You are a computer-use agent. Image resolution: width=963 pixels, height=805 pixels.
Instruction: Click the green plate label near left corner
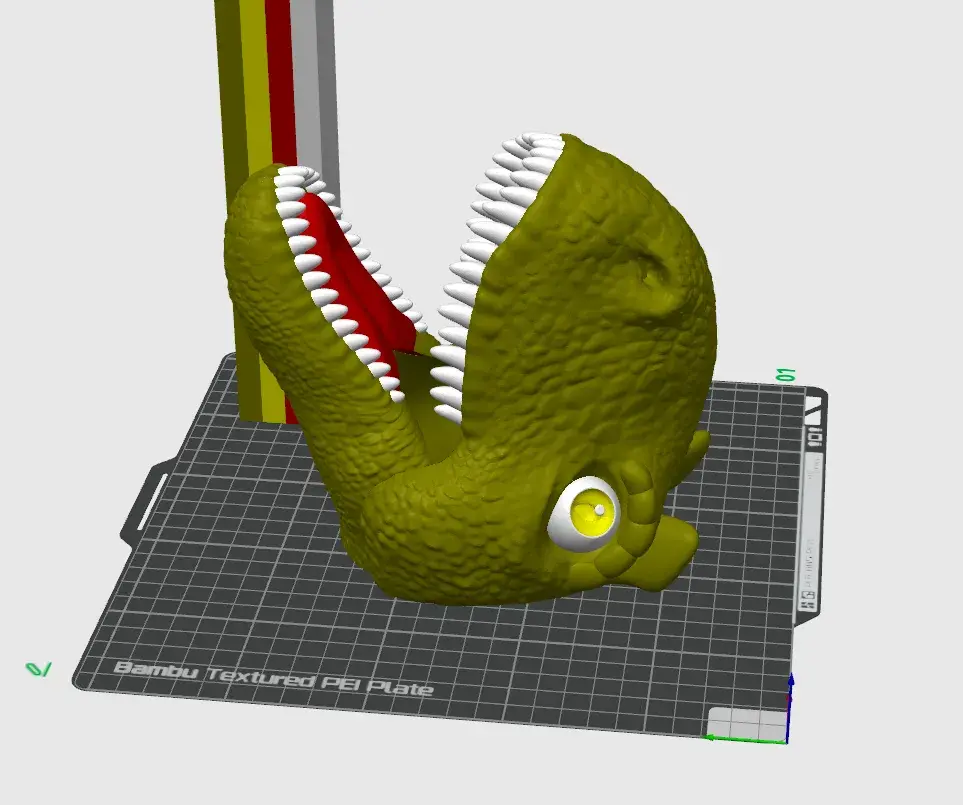(39, 668)
